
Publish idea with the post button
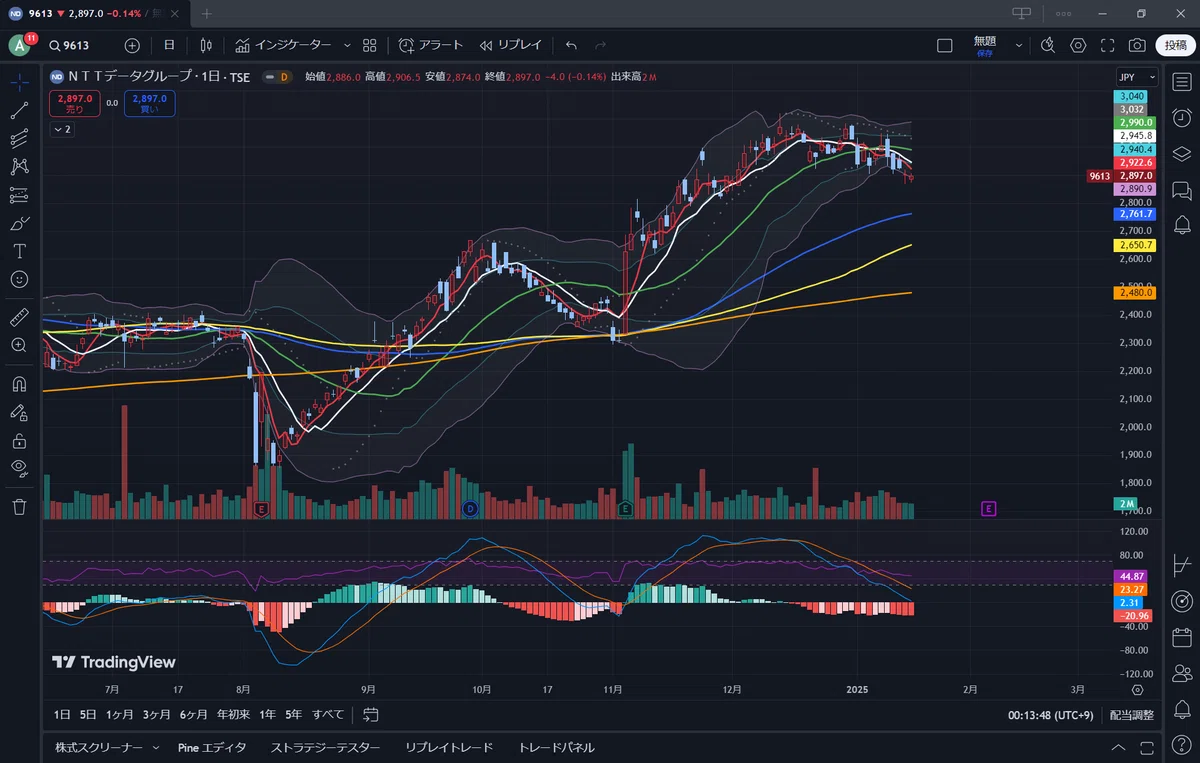coord(1174,45)
